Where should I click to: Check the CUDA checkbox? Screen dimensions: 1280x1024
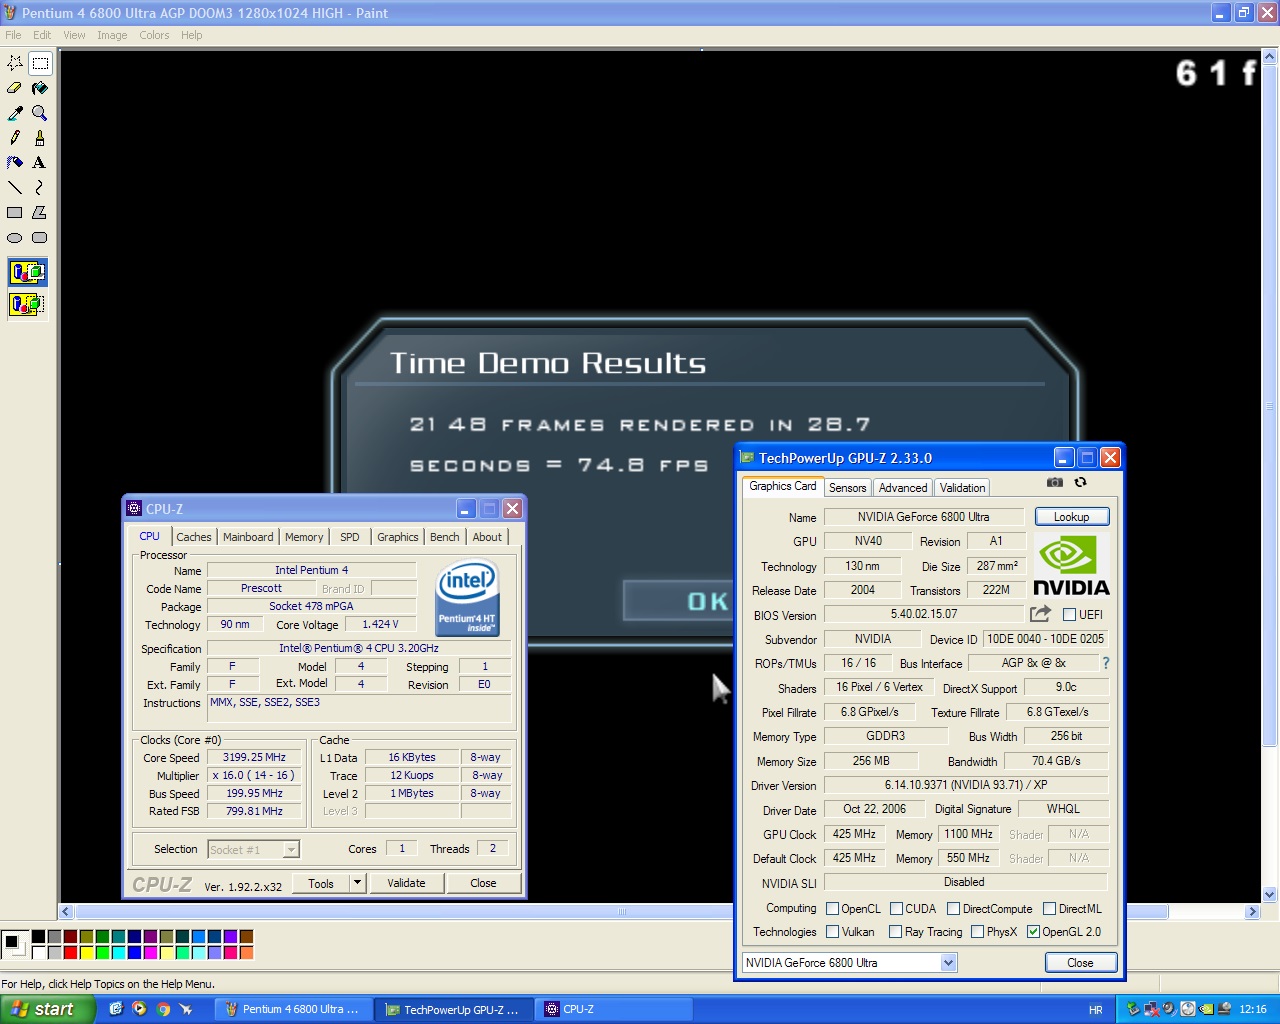pyautogui.click(x=896, y=909)
